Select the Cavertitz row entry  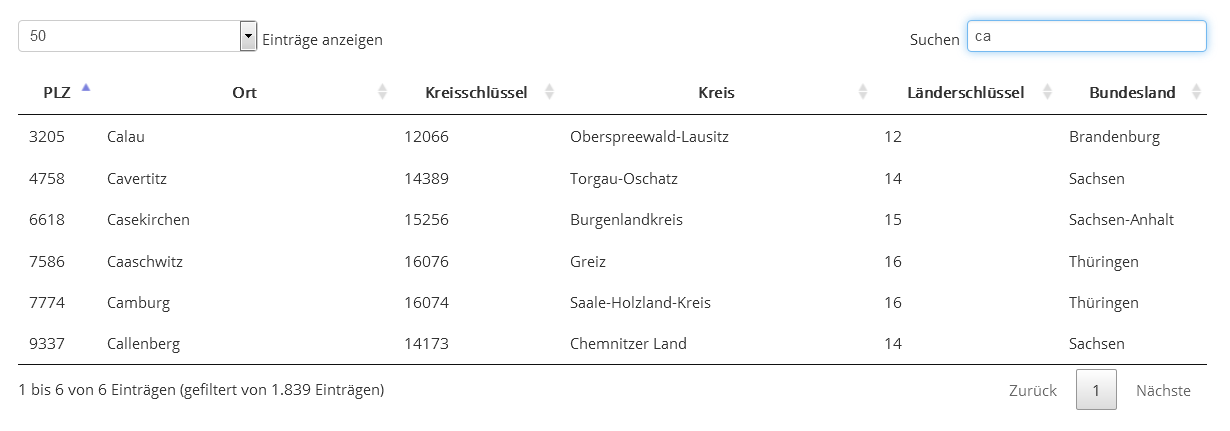click(613, 178)
